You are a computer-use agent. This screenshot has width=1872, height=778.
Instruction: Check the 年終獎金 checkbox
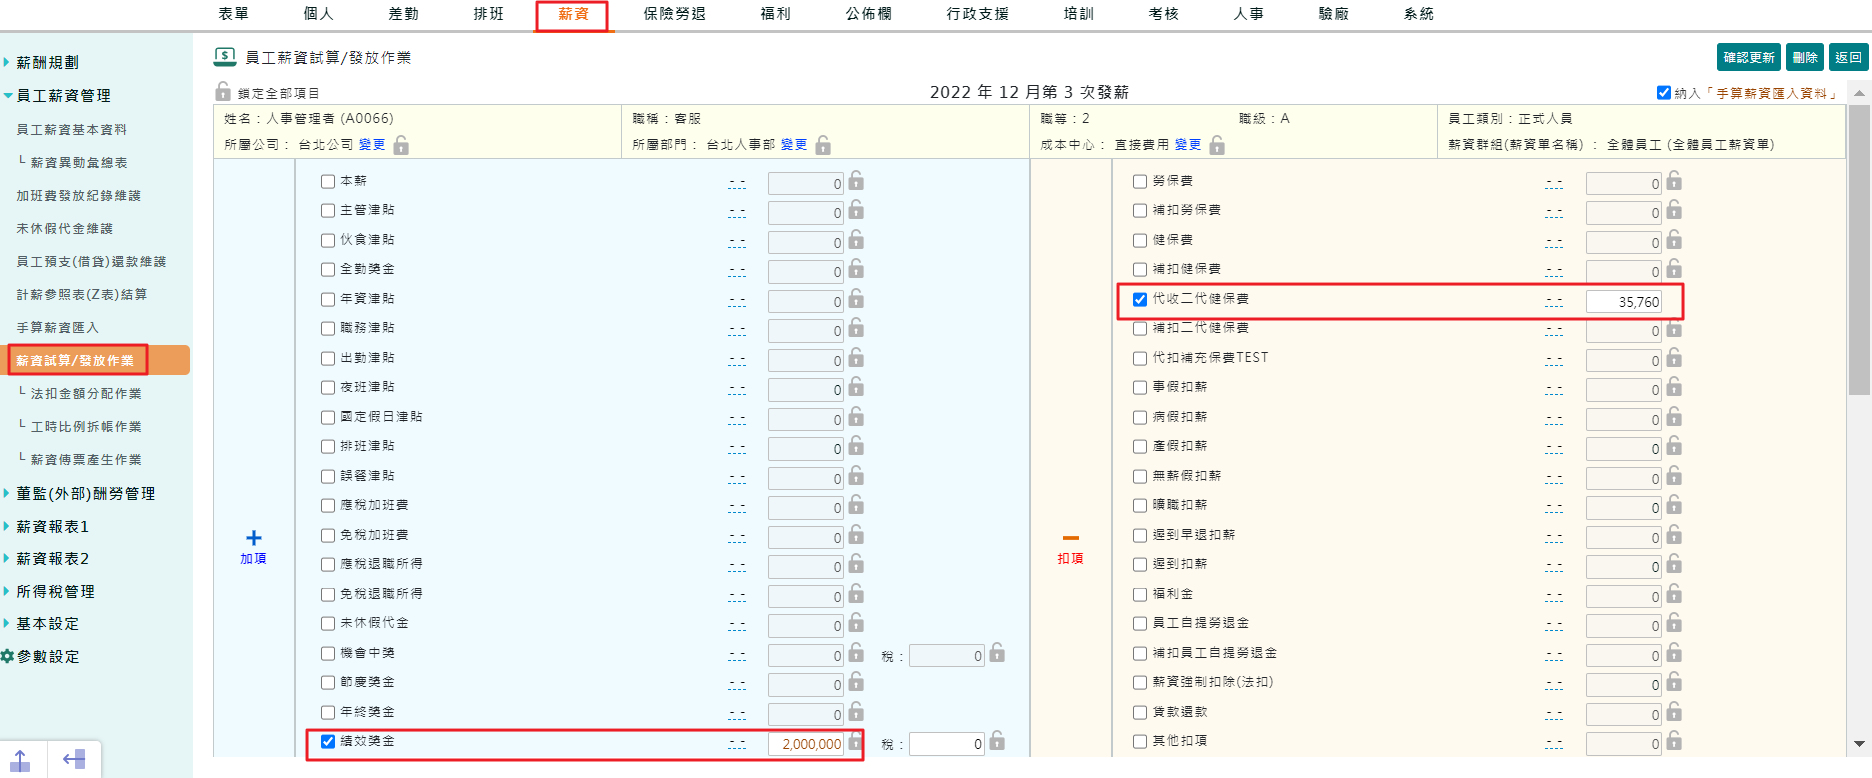pos(328,713)
